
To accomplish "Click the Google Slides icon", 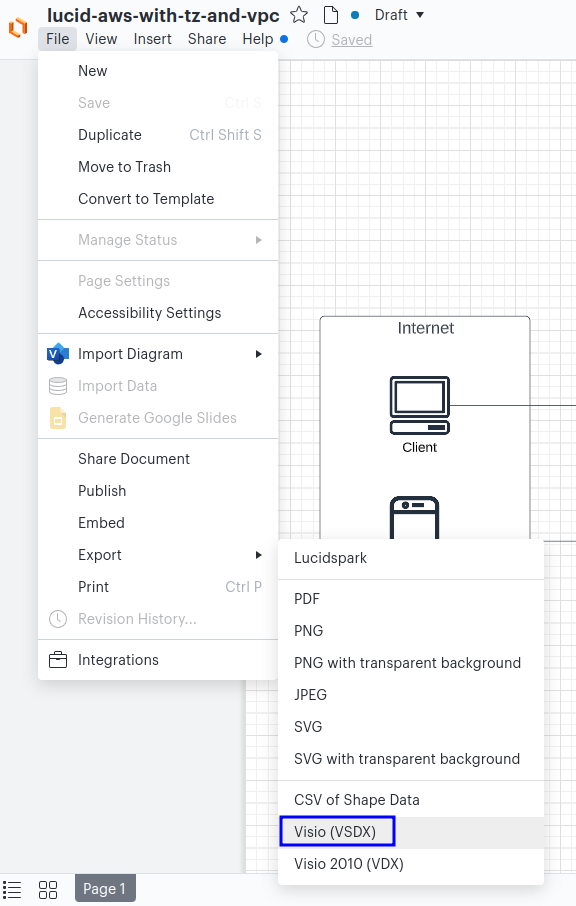I will pyautogui.click(x=58, y=418).
